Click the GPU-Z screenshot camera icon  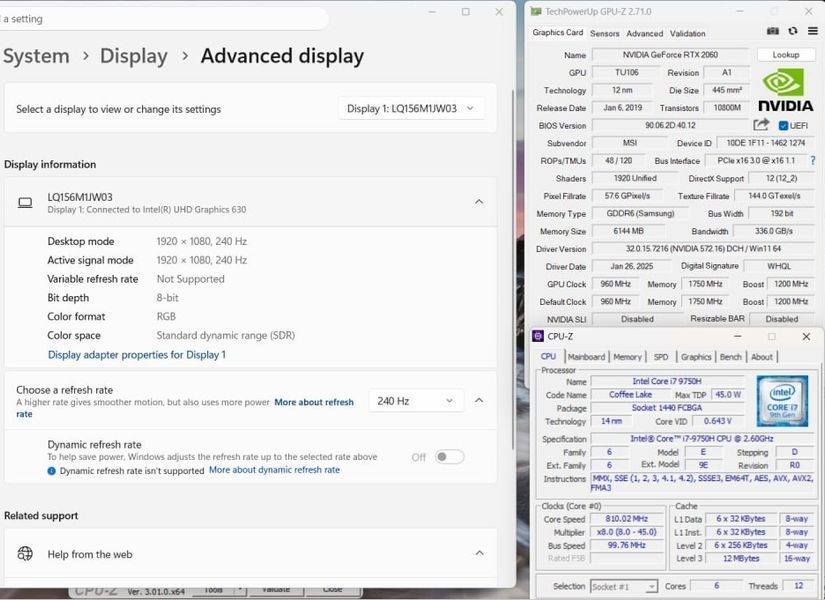coord(772,32)
